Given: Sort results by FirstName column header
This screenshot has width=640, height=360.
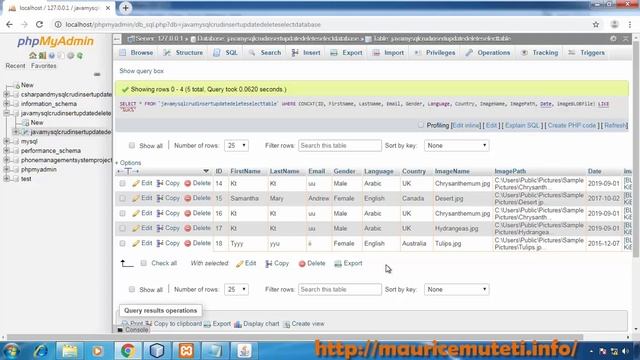Looking at the screenshot, I should pyautogui.click(x=245, y=171).
